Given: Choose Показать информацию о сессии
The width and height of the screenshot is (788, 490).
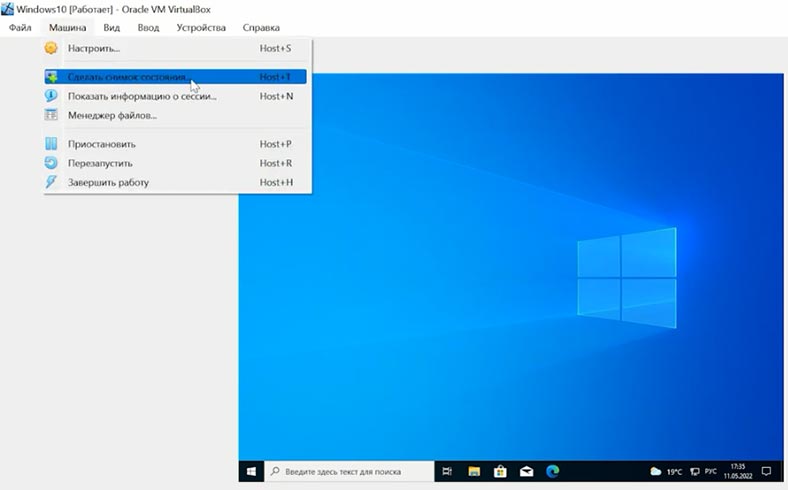Looking at the screenshot, I should coord(175,96).
